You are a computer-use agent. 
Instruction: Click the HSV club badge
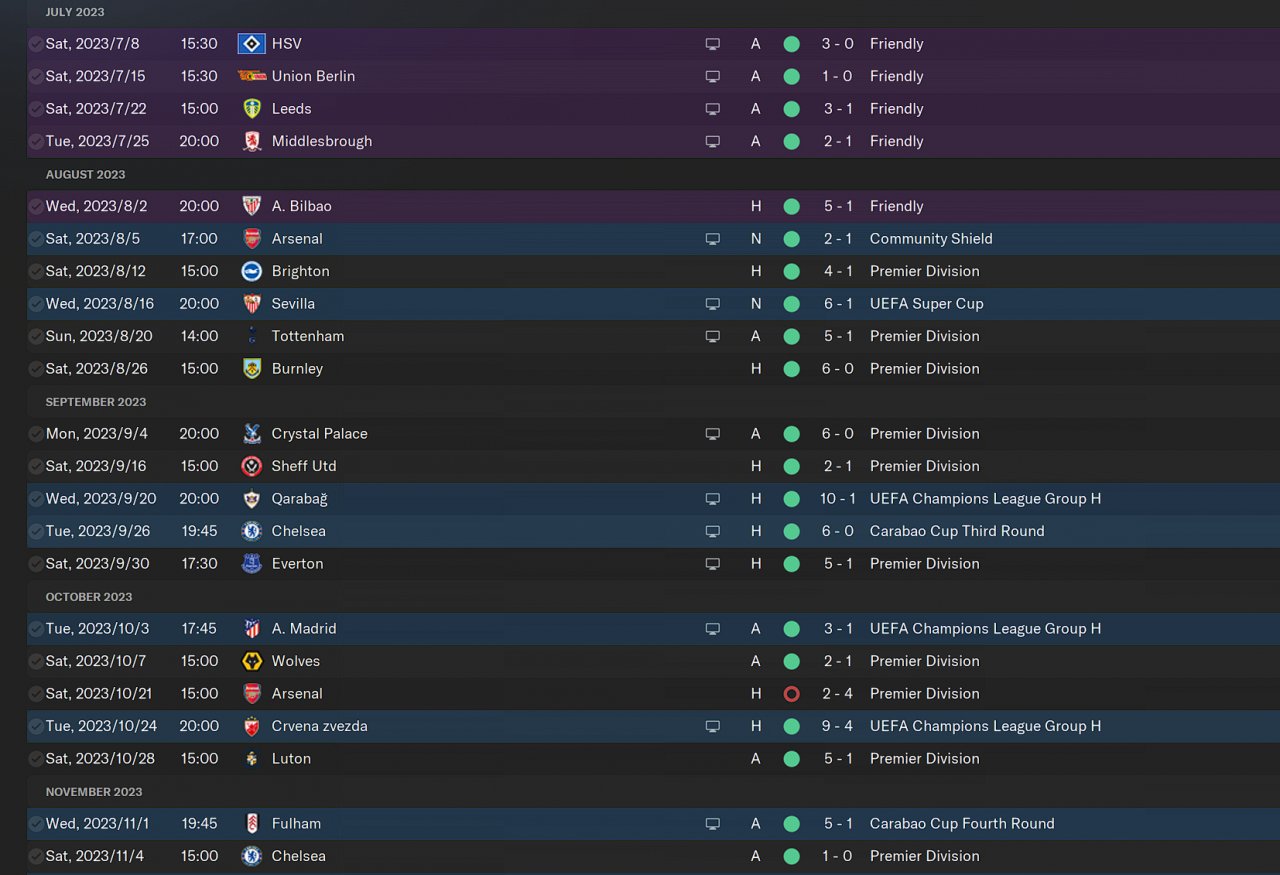pyautogui.click(x=252, y=44)
